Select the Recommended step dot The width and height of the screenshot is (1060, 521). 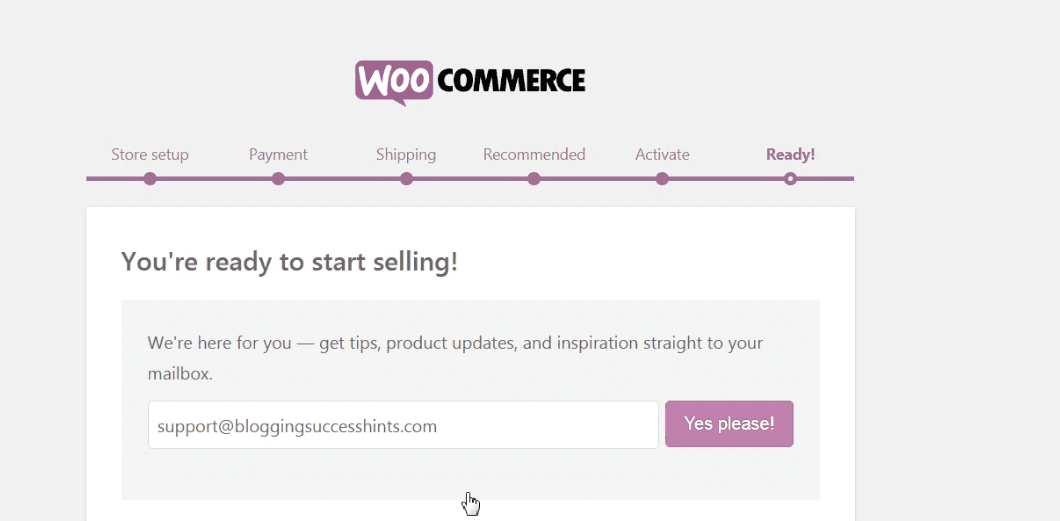tap(534, 179)
